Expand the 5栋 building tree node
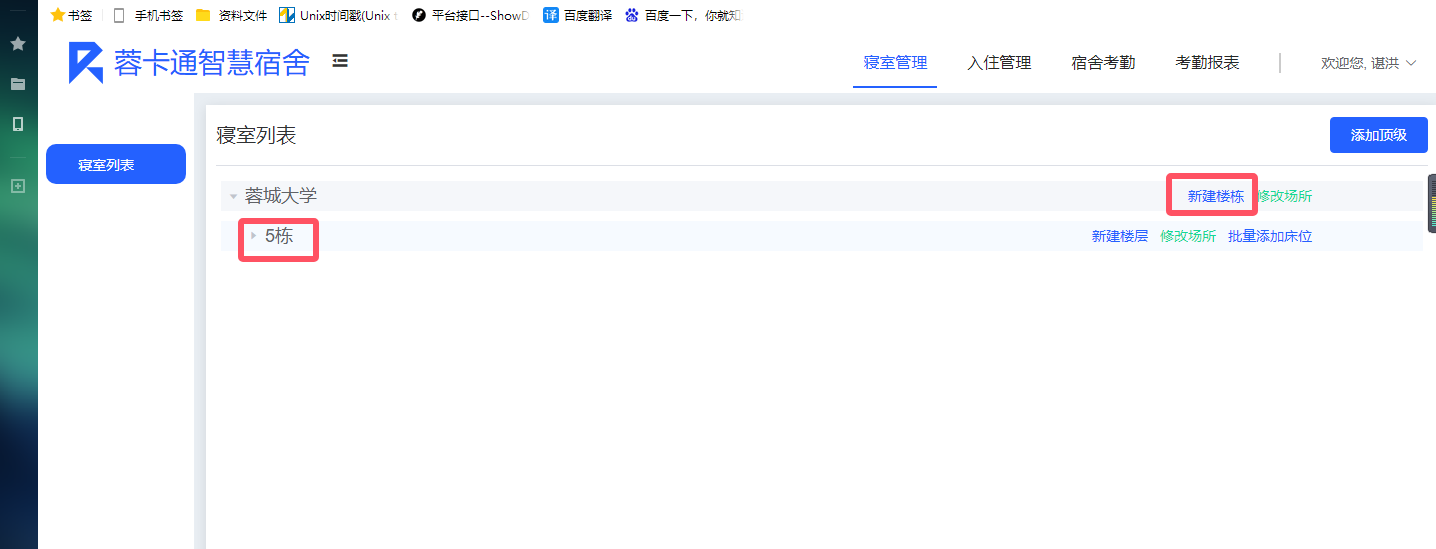The height and width of the screenshot is (549, 1436). tap(253, 236)
